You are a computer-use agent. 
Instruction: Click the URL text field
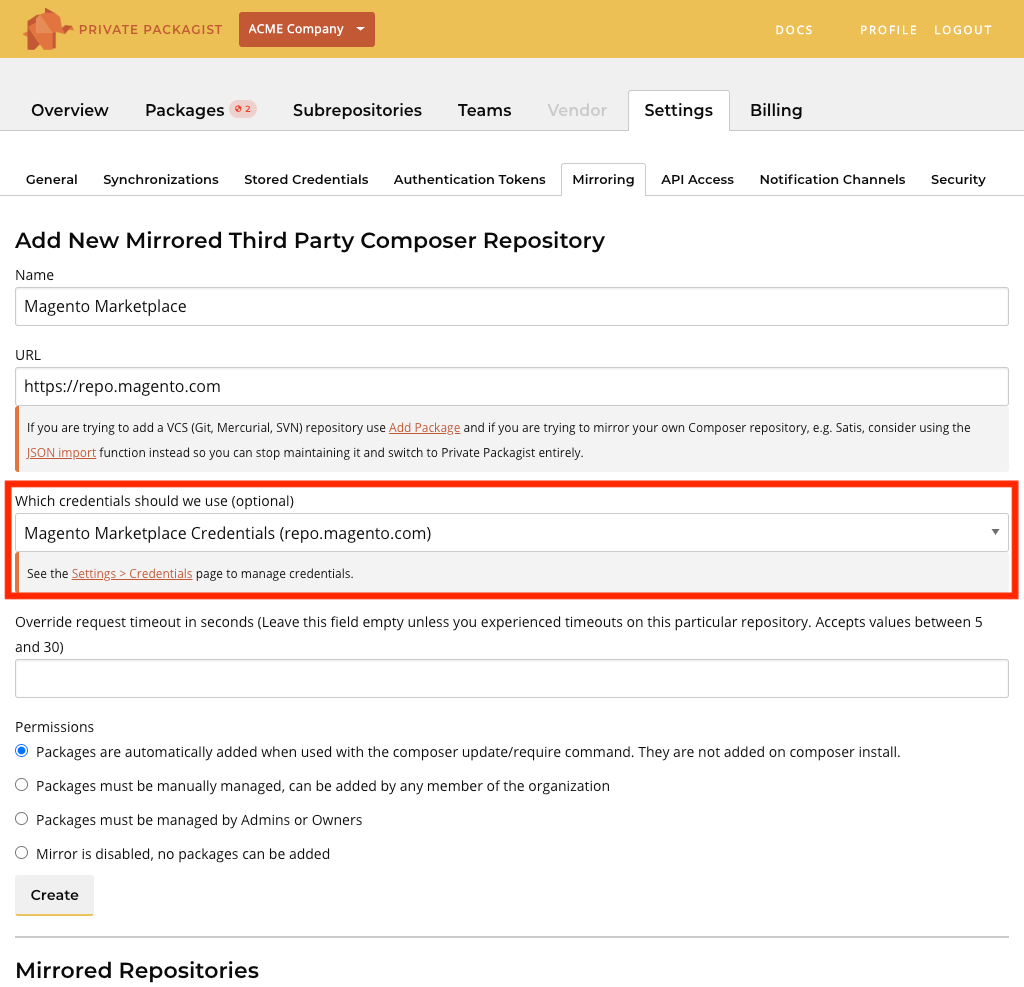pyautogui.click(x=511, y=386)
